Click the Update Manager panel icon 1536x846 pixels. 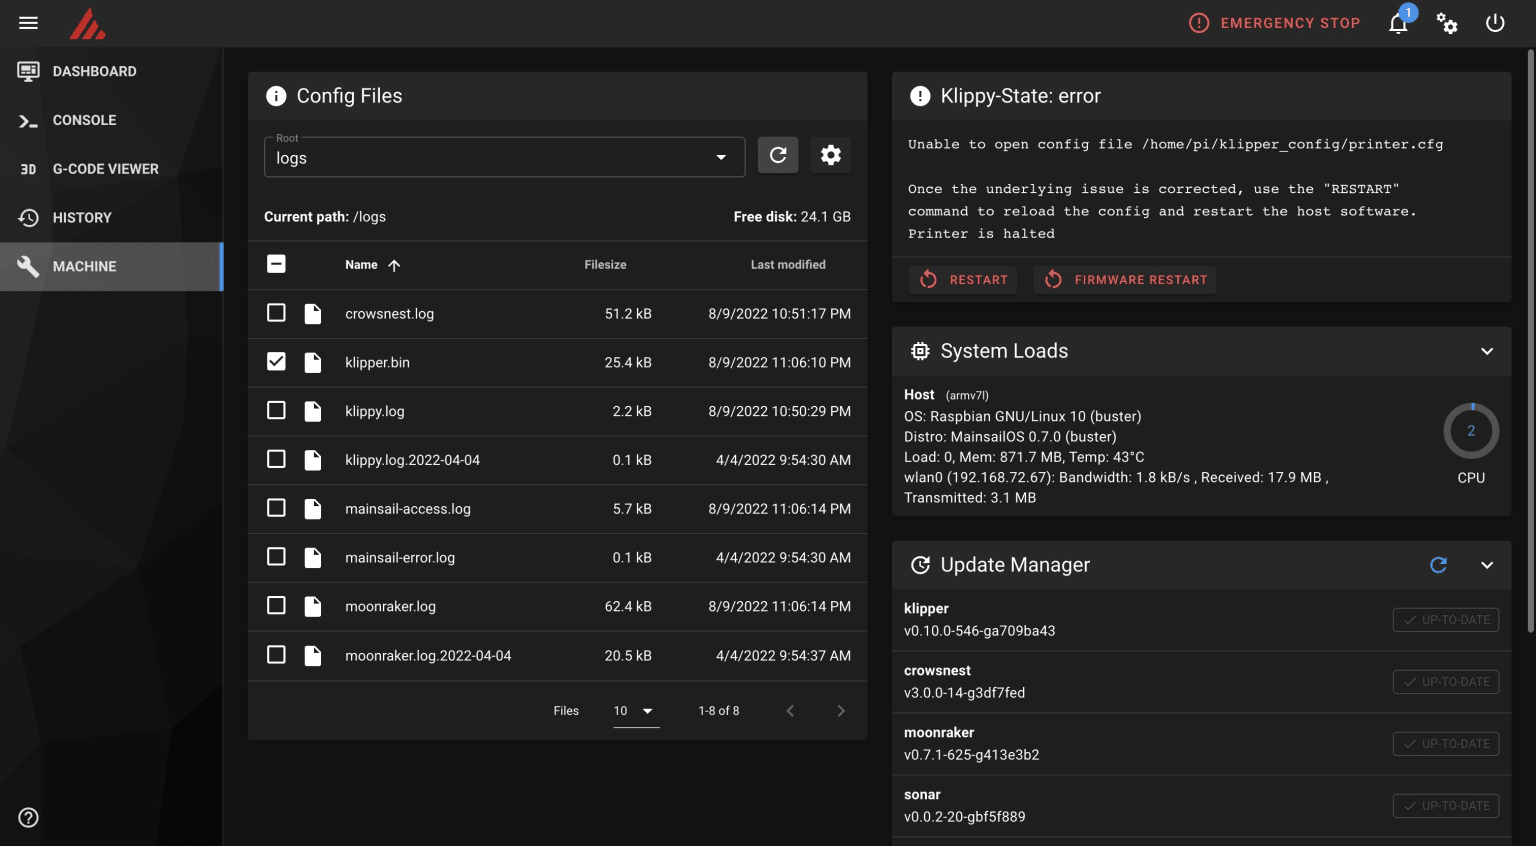pos(920,565)
